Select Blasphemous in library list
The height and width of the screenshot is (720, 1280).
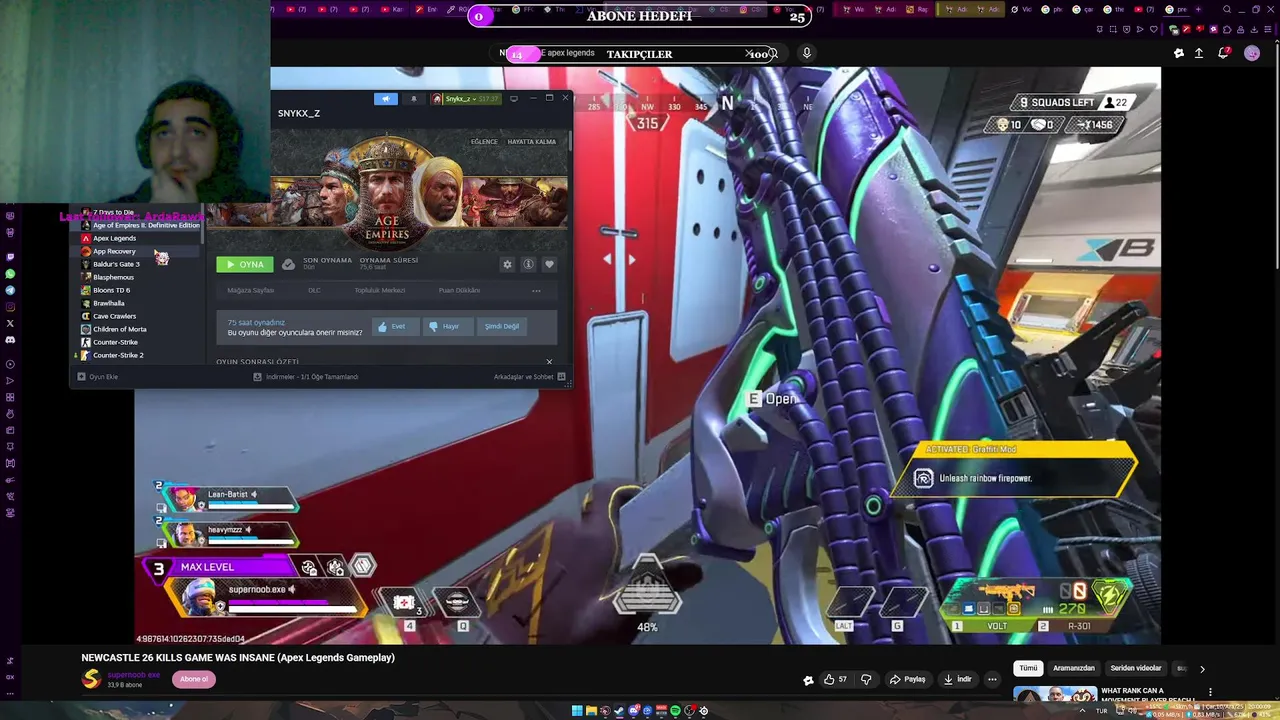pyautogui.click(x=113, y=277)
